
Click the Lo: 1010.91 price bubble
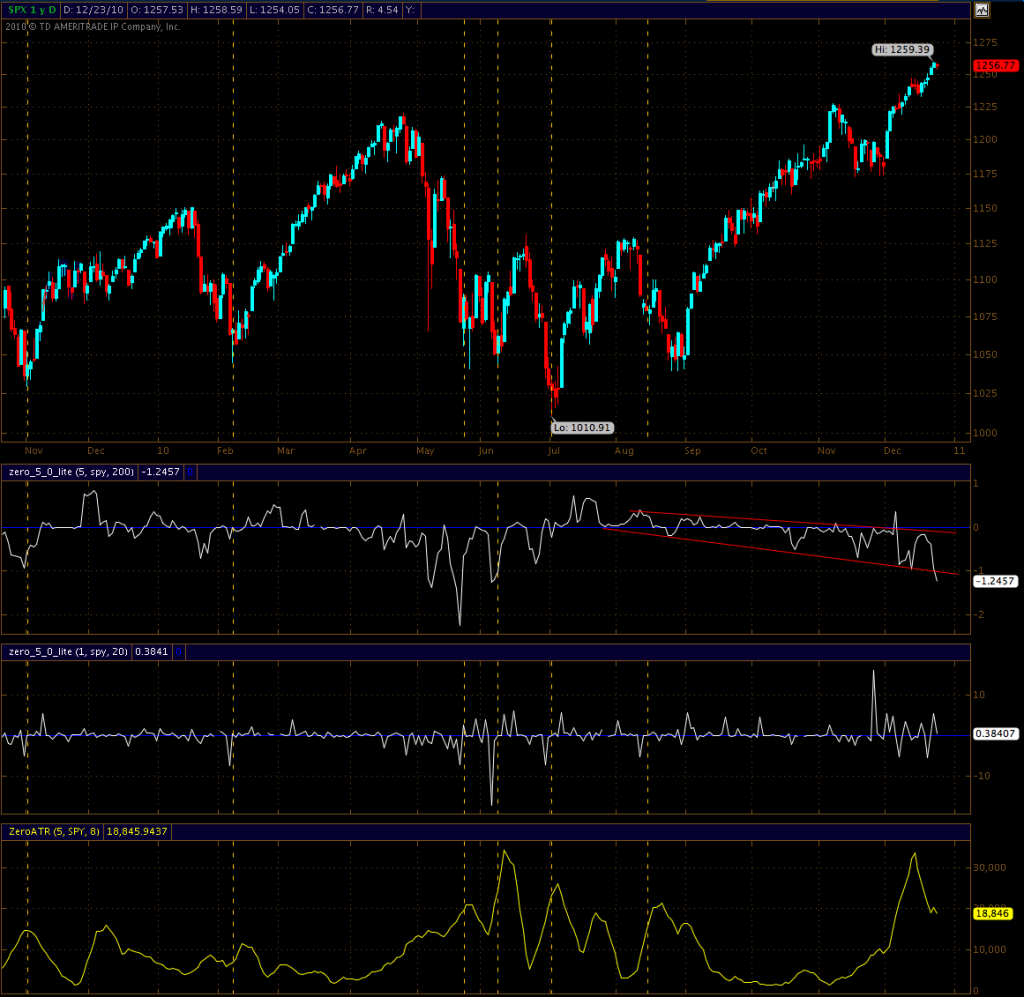click(x=582, y=427)
